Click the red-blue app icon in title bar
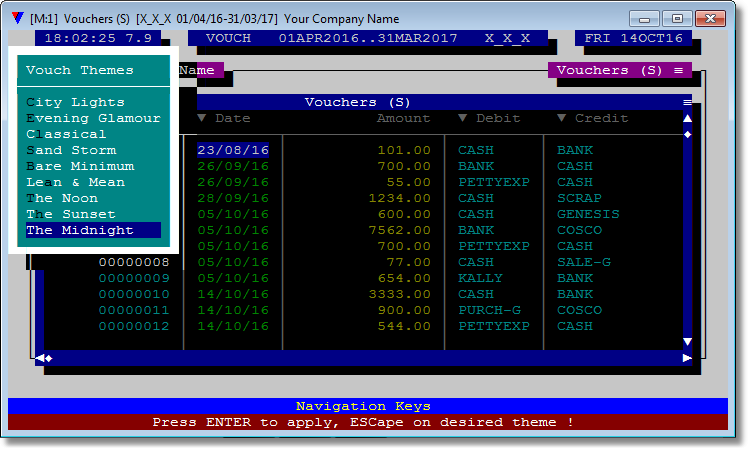This screenshot has width=748, height=450. click(x=18, y=19)
